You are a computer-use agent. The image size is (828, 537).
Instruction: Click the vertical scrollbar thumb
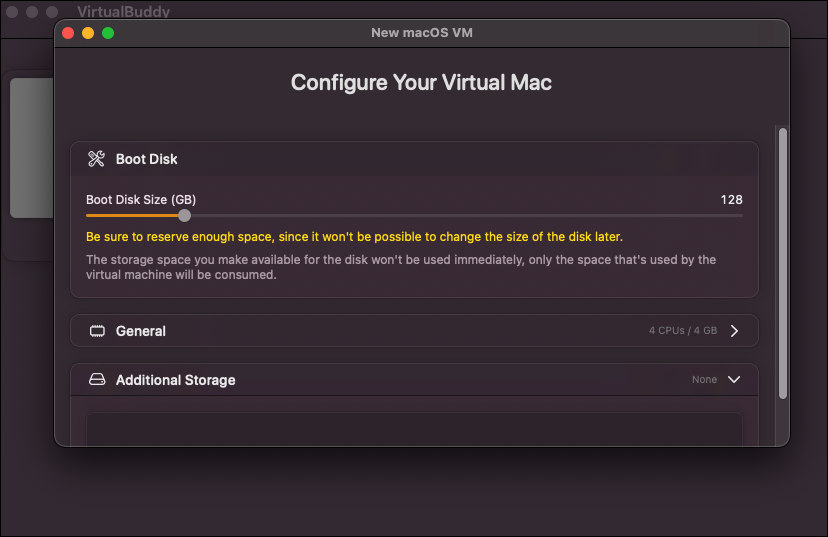(x=783, y=263)
